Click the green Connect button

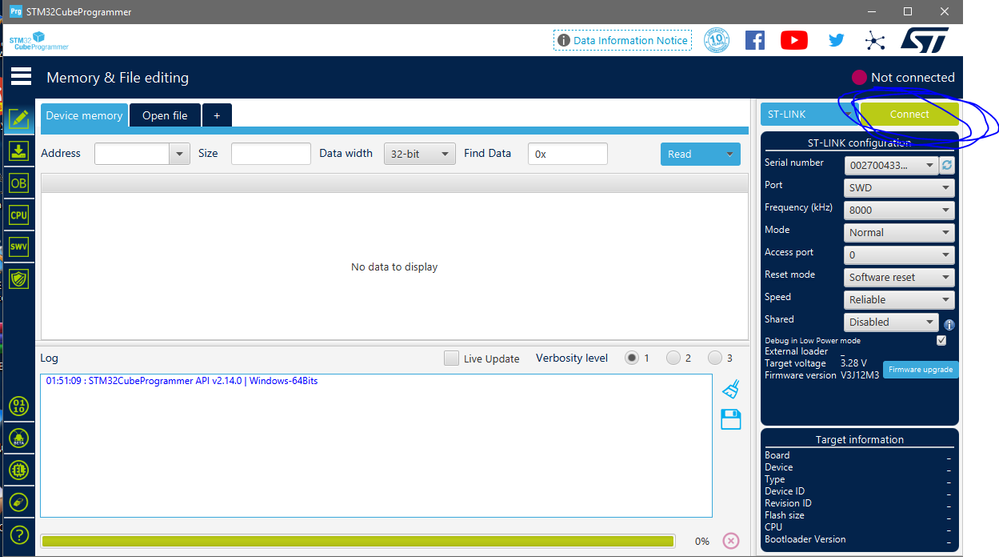[x=909, y=114]
